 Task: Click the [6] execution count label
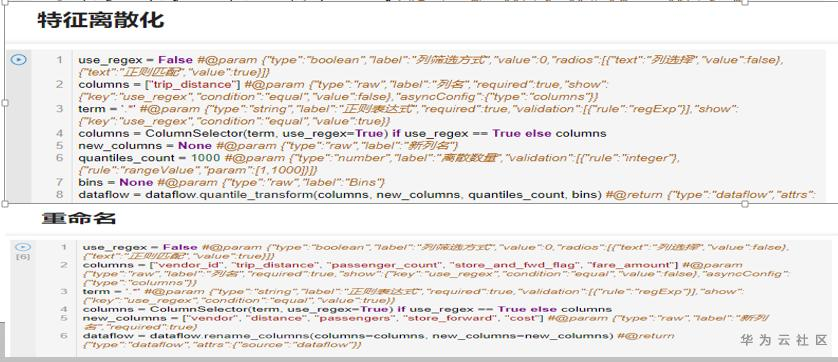pyautogui.click(x=23, y=257)
